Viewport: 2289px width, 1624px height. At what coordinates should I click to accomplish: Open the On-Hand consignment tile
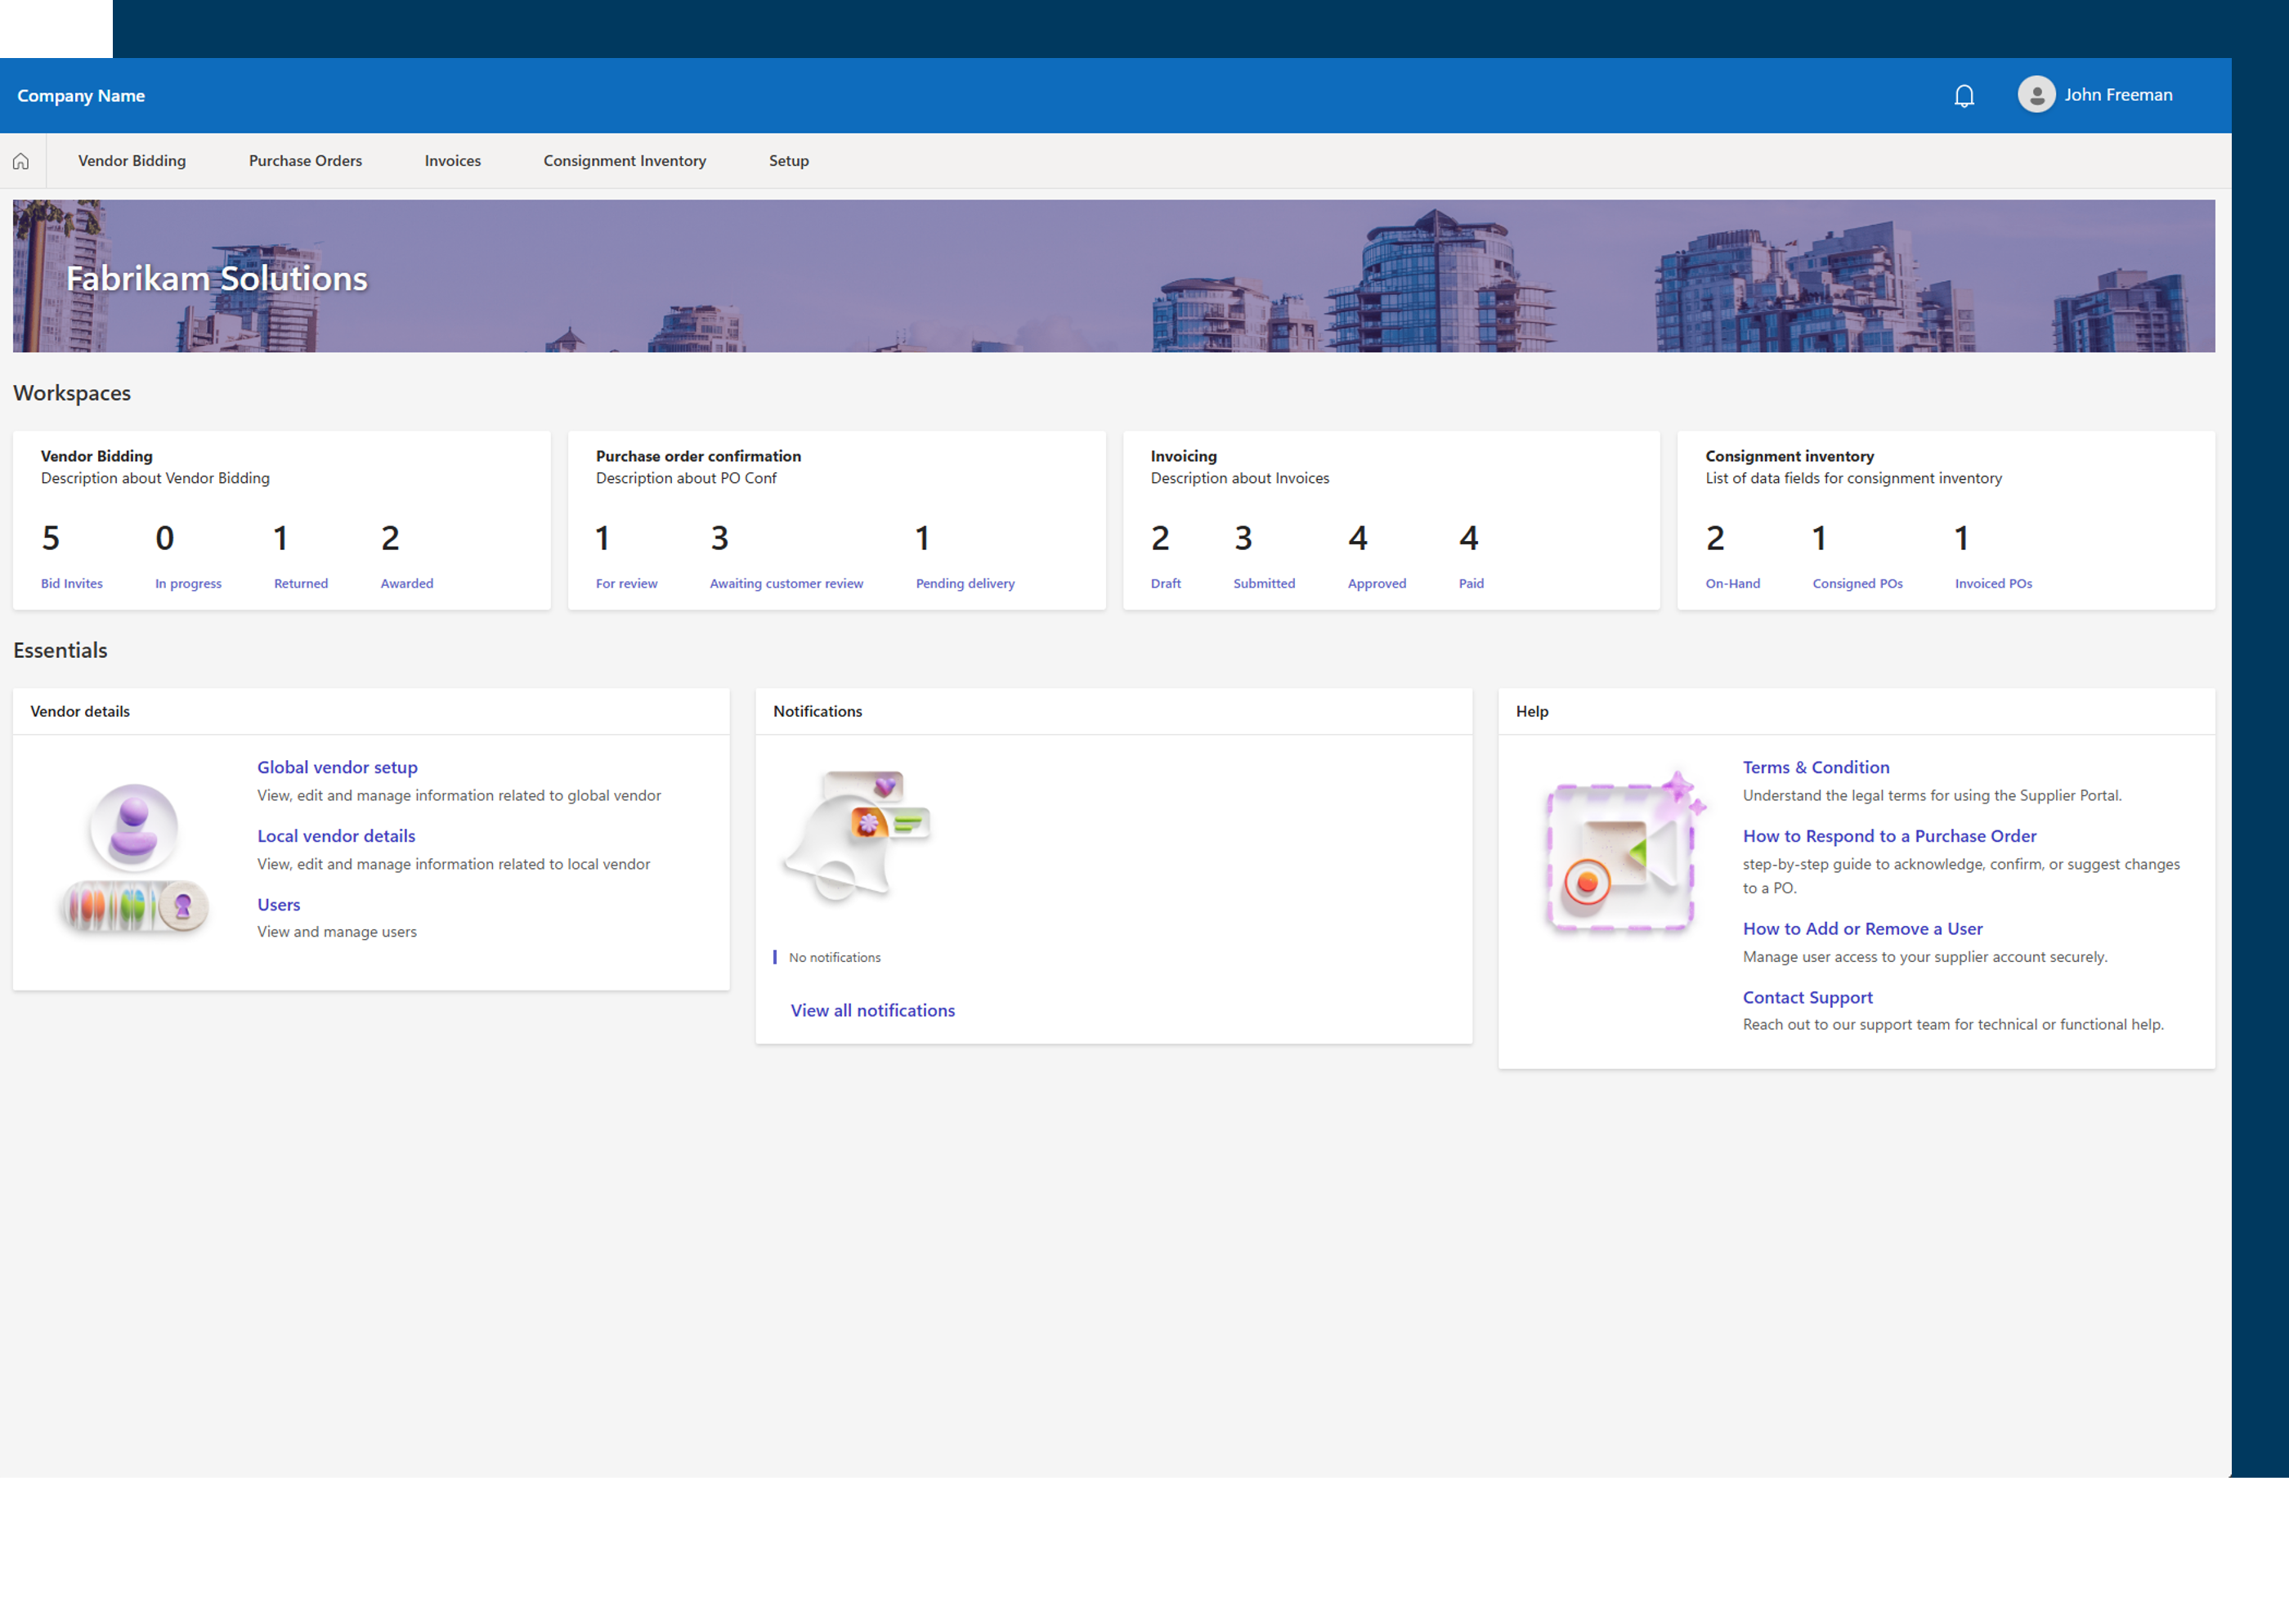(1733, 555)
